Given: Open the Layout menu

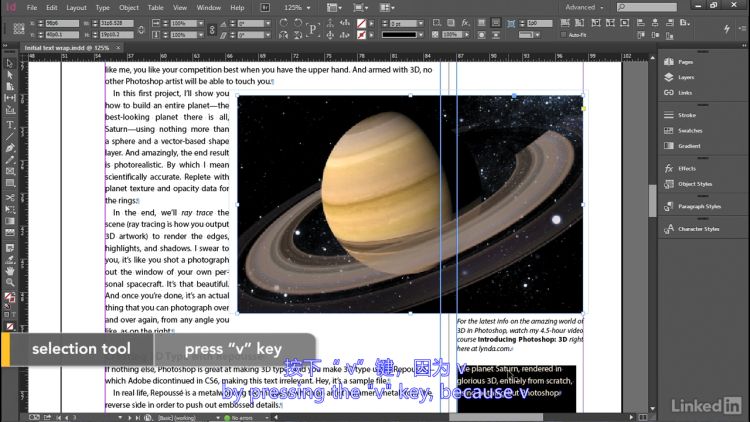Looking at the screenshot, I should [x=76, y=8].
